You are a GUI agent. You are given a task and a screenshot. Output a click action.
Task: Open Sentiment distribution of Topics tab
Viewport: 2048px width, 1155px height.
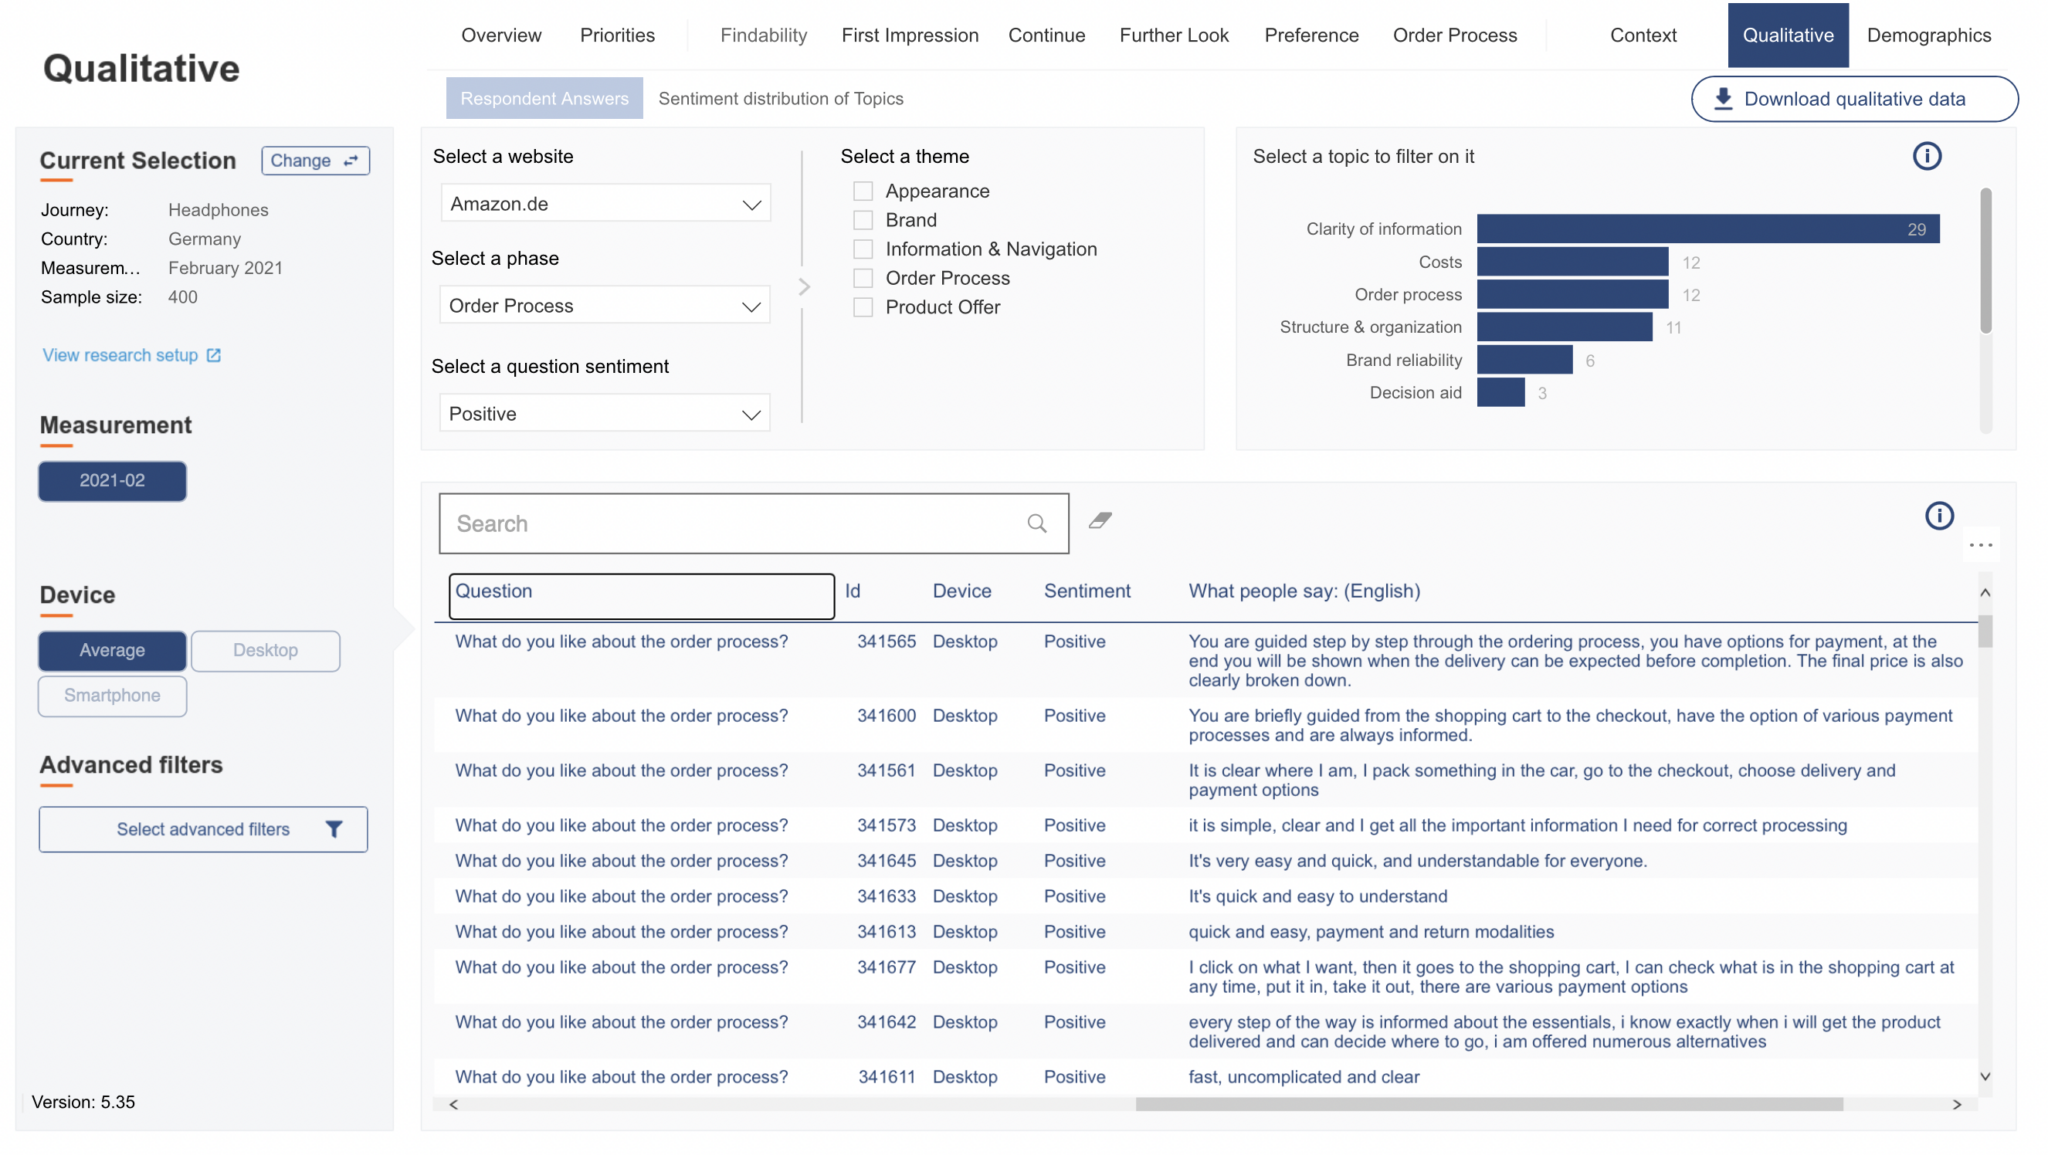coord(780,98)
